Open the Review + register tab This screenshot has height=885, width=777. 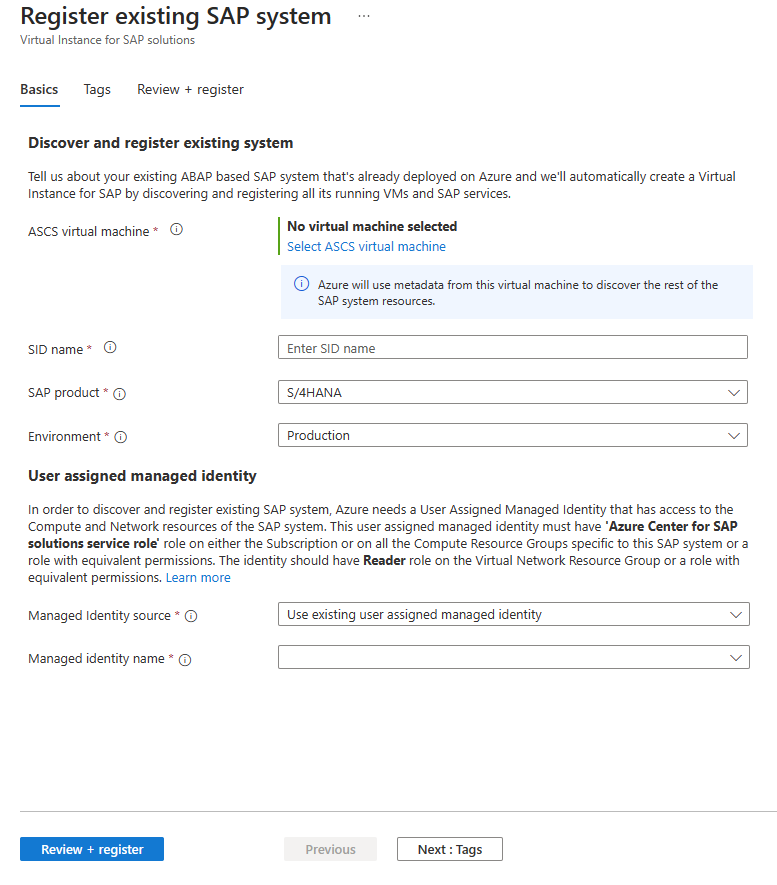click(190, 89)
